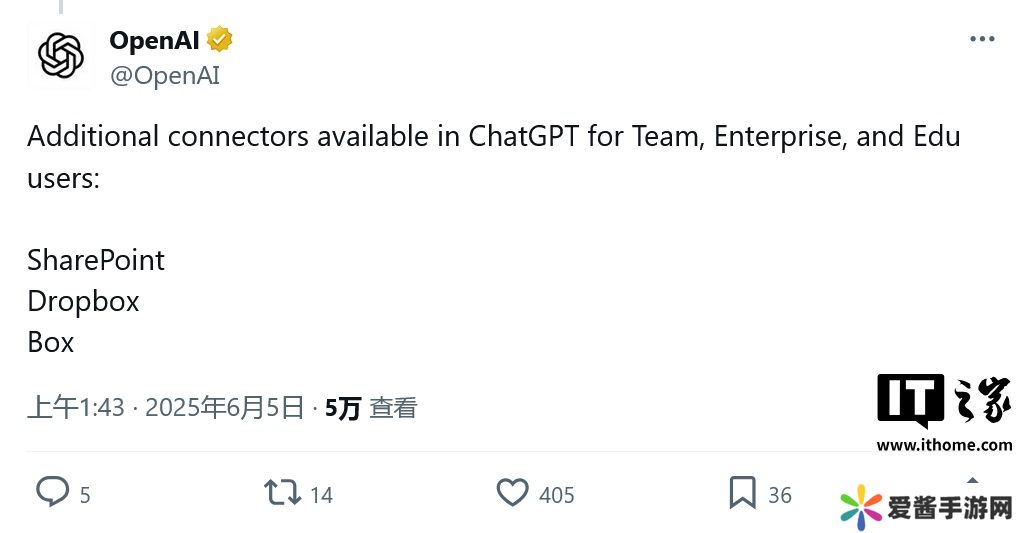The image size is (1026, 533).
Task: Repost the tweet using retweet arrows icon
Action: (x=282, y=492)
